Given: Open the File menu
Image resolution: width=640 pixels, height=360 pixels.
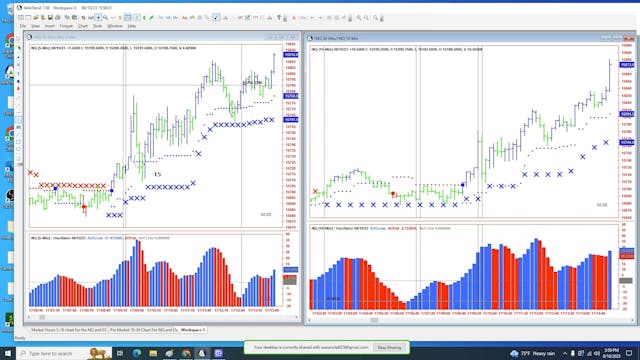Looking at the screenshot, I should [23, 26].
